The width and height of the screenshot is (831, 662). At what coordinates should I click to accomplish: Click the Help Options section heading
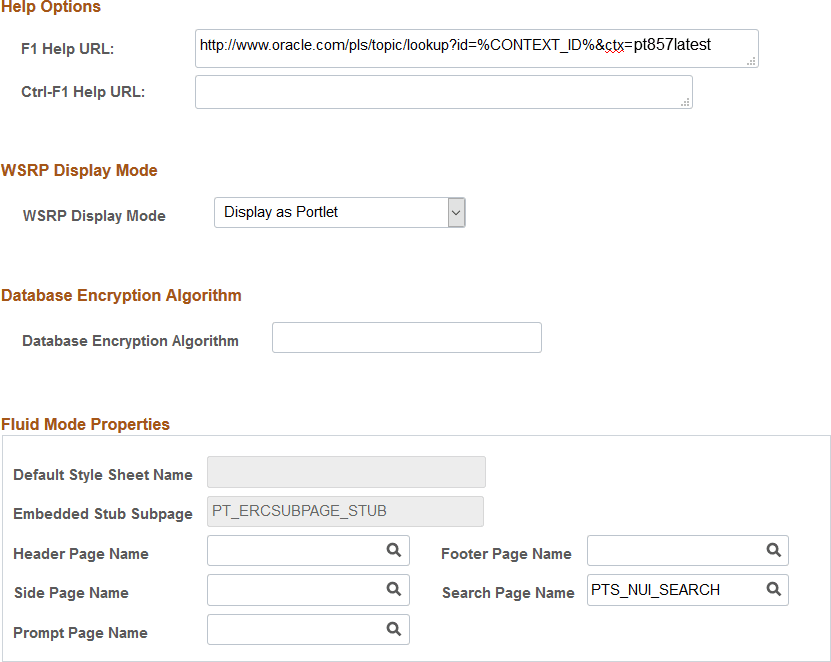(51, 8)
